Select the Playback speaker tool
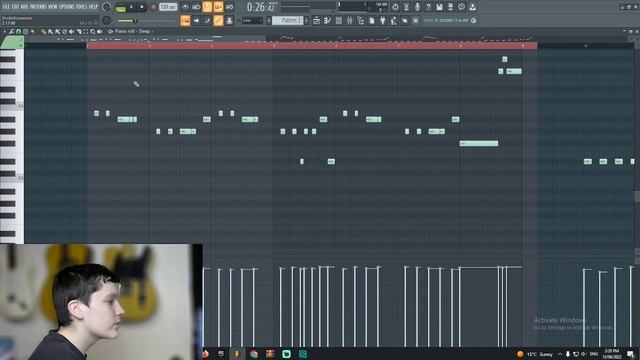Image resolution: width=640 pixels, height=360 pixels. point(100,31)
